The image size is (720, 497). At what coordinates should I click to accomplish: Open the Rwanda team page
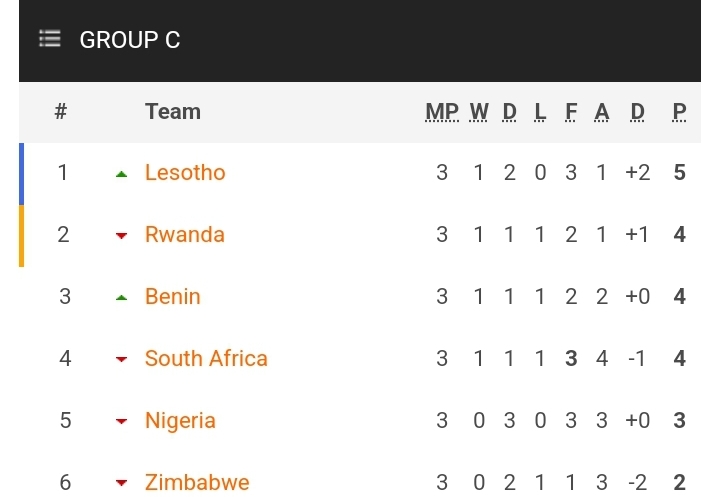coord(185,235)
